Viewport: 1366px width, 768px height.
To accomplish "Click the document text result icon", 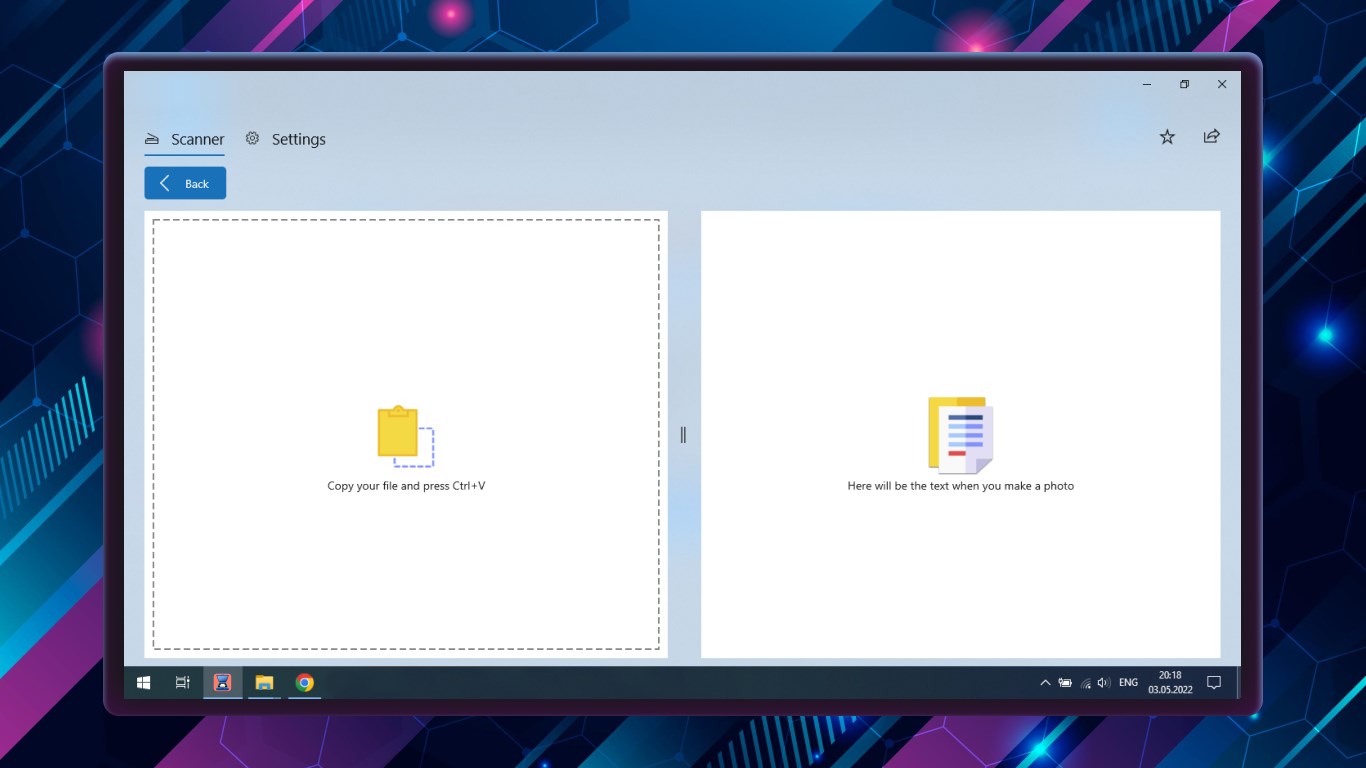I will [960, 434].
